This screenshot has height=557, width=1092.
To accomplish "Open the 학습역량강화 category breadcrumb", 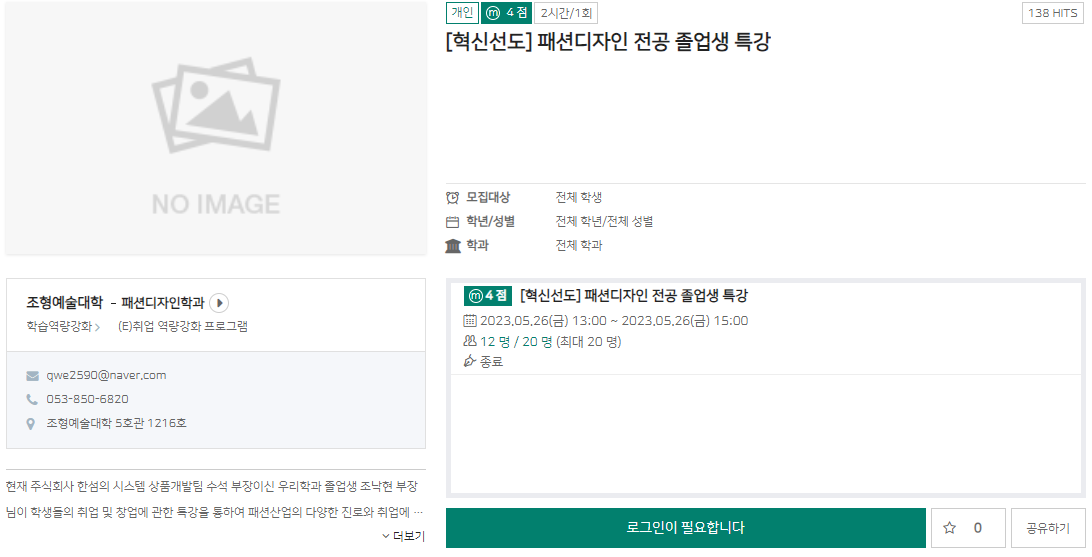I will point(63,326).
